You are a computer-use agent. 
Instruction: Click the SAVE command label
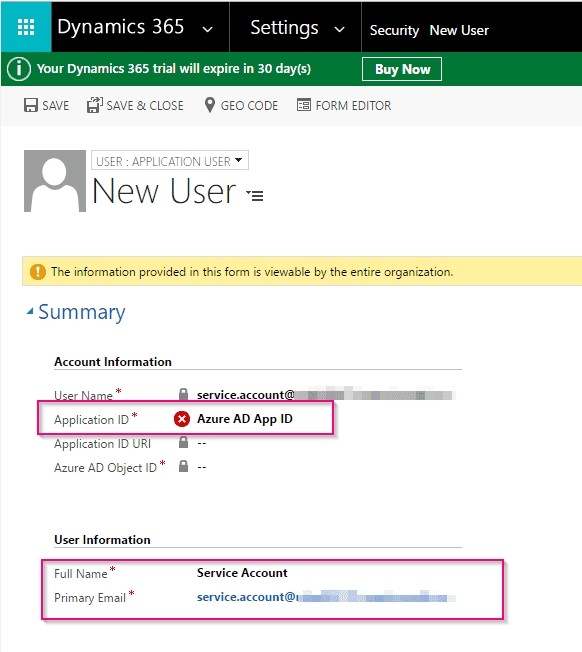(x=55, y=106)
